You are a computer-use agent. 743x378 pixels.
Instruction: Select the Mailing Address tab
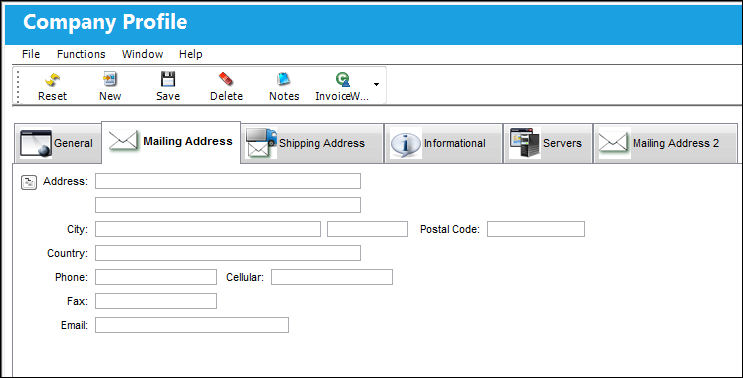pos(171,142)
